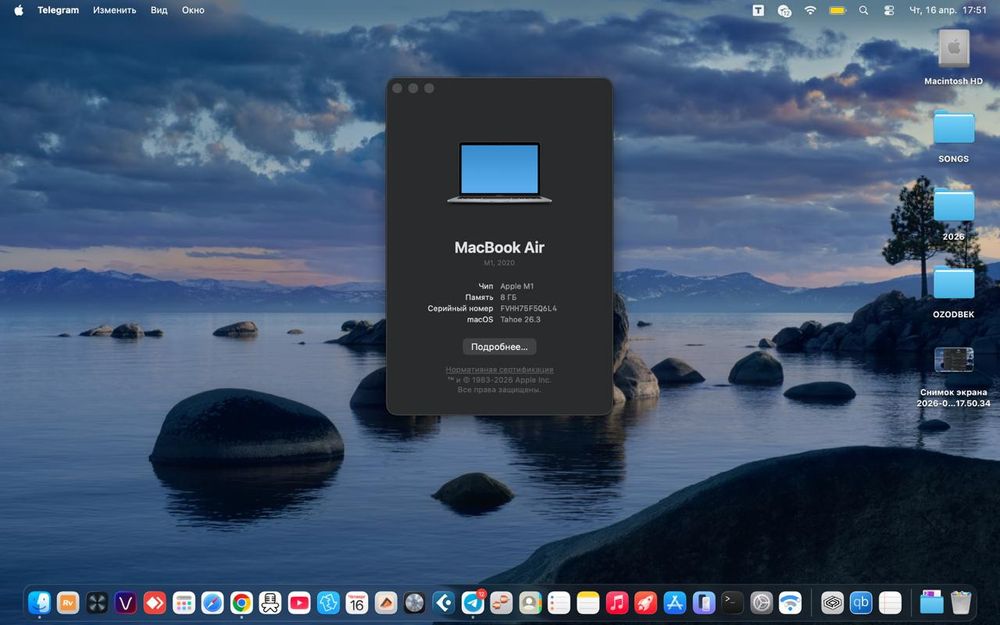Open AnyDesk red icon in dock
Image resolution: width=1000 pixels, height=625 pixels.
tap(155, 603)
